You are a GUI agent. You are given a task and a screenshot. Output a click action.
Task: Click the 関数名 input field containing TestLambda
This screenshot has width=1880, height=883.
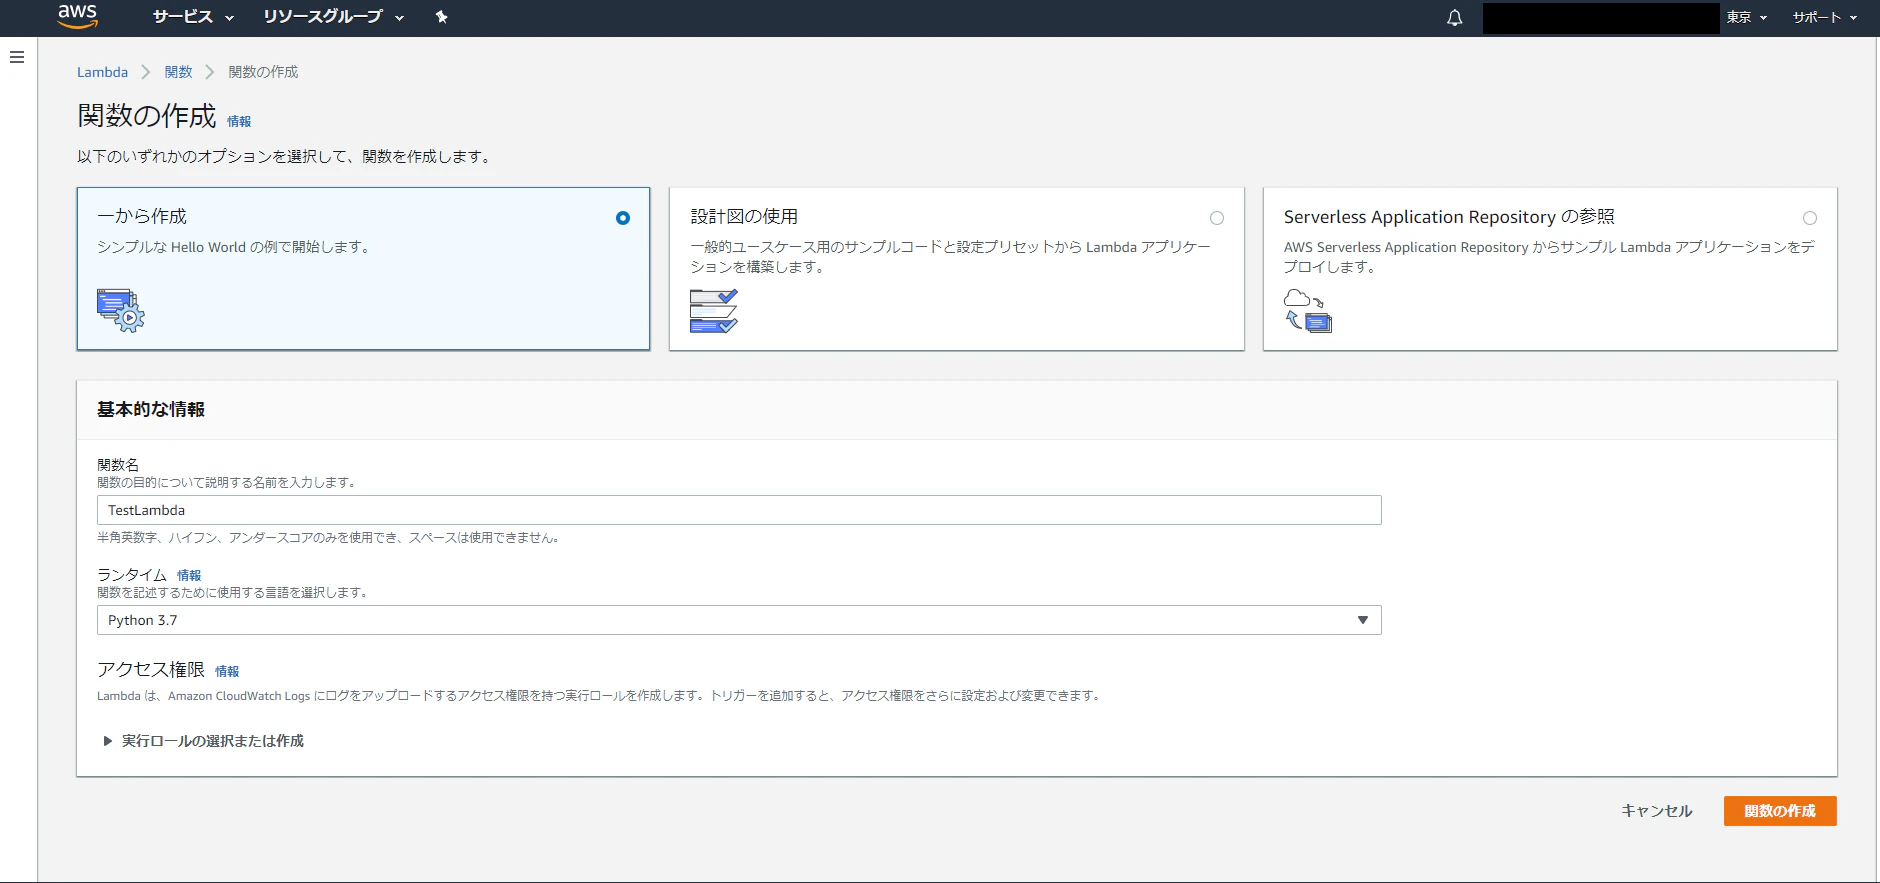tap(739, 510)
